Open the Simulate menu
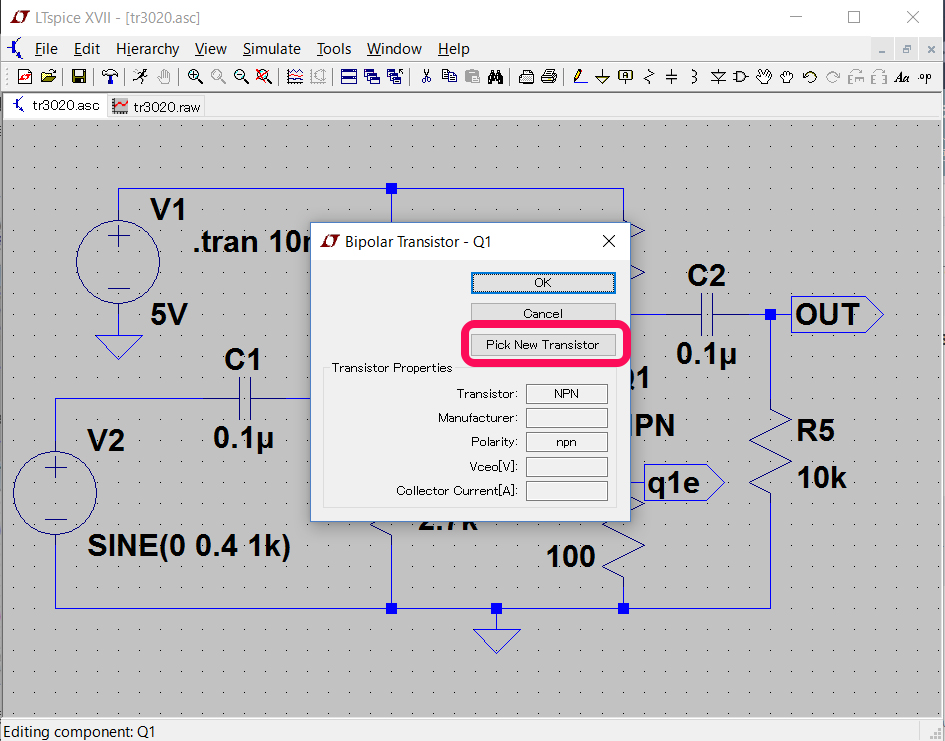945x741 pixels. coord(271,49)
